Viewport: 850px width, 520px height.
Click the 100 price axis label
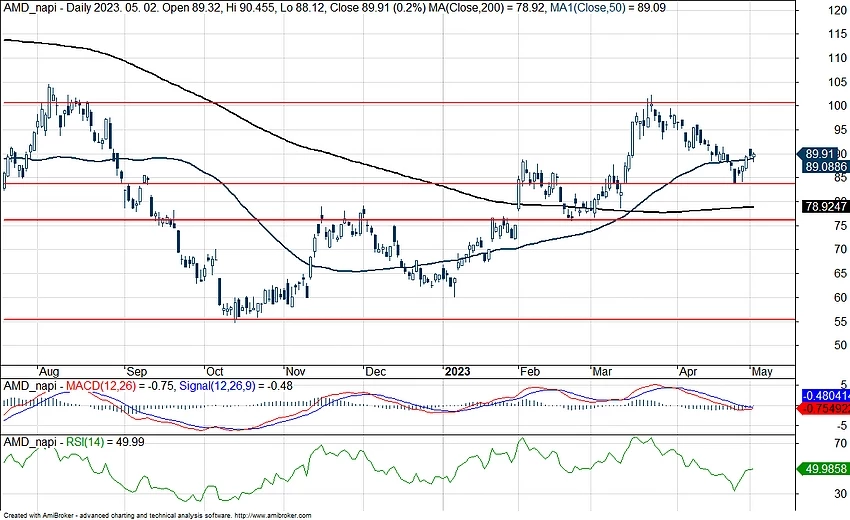(x=838, y=106)
